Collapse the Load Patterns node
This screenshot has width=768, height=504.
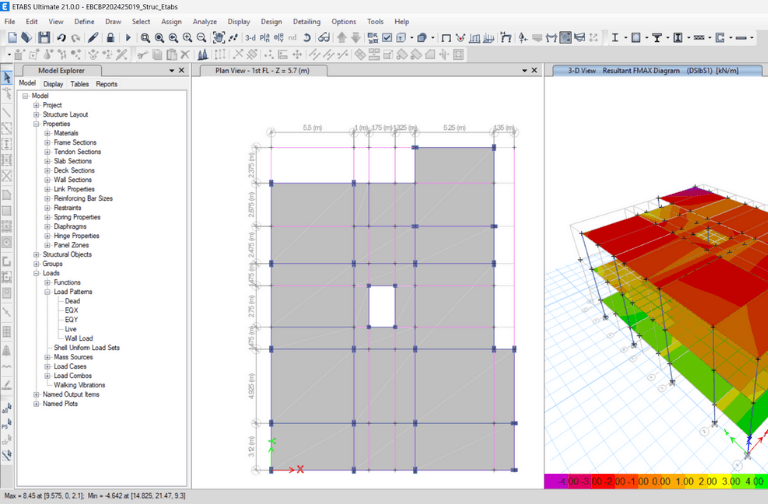pos(47,292)
